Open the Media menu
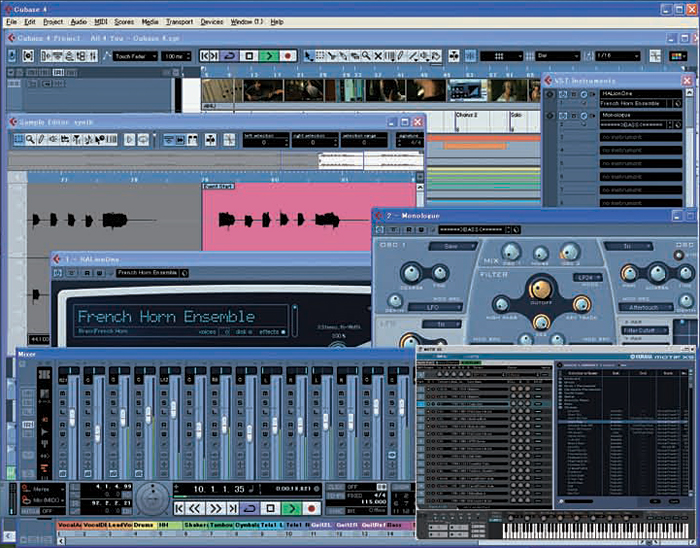 [150, 21]
